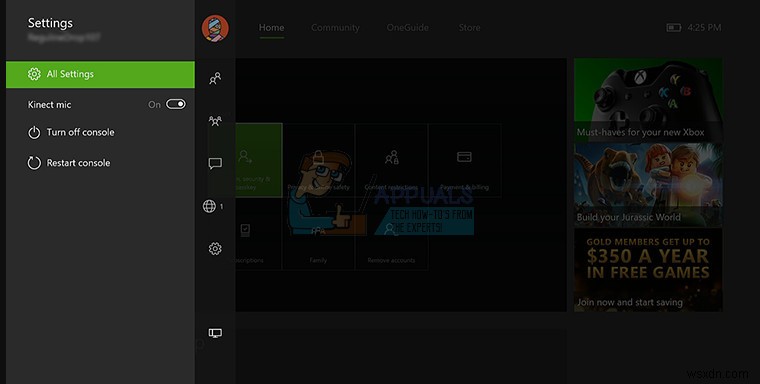Switch to the OneGuide tab
Viewport: 760px width, 384px height.
[x=408, y=28]
